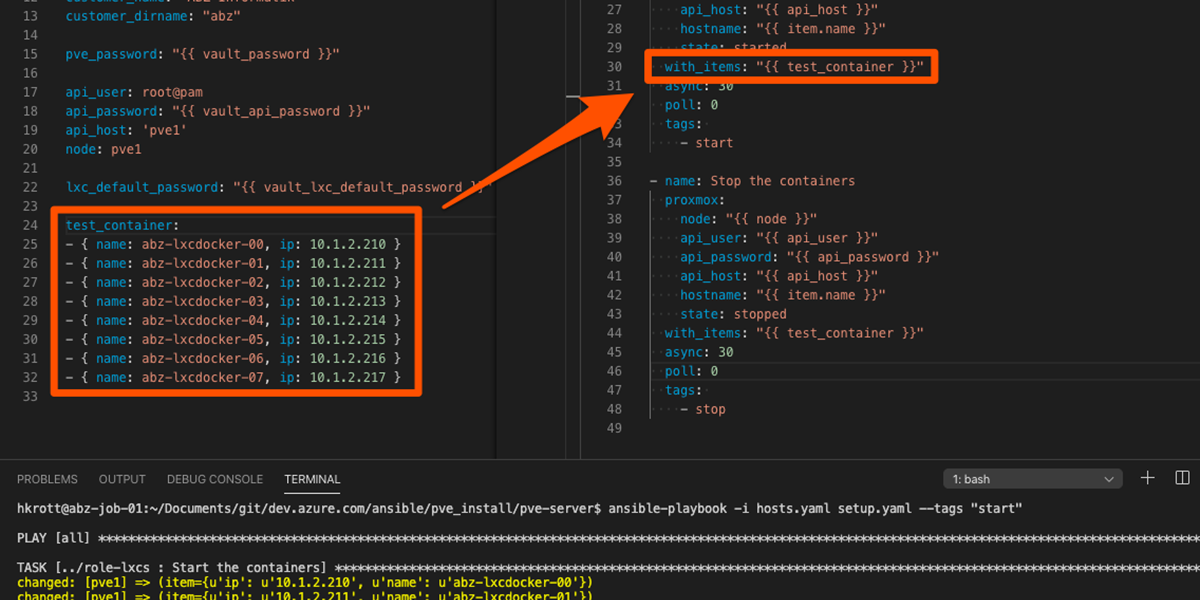Click 'poll: 0' on line 46
The height and width of the screenshot is (600, 1200).
coord(691,371)
